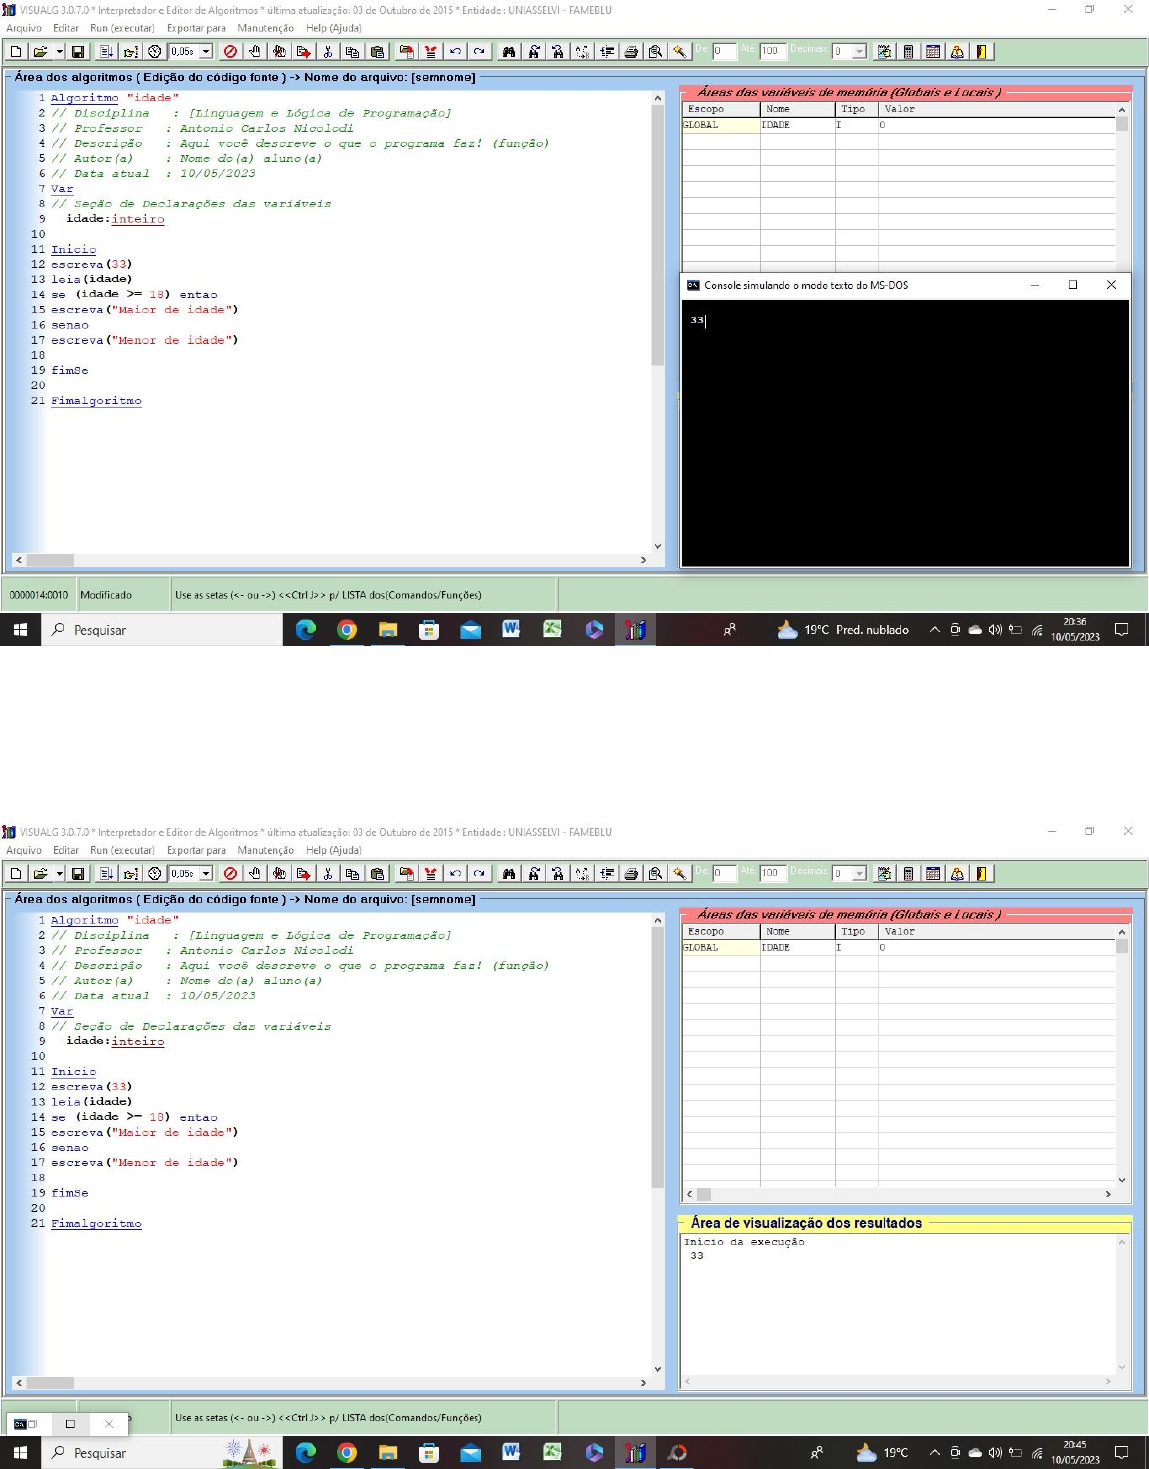1149x1469 pixels.
Task: Open the 0,05s timer dropdown in the console-window screenshot
Action: click(x=206, y=51)
